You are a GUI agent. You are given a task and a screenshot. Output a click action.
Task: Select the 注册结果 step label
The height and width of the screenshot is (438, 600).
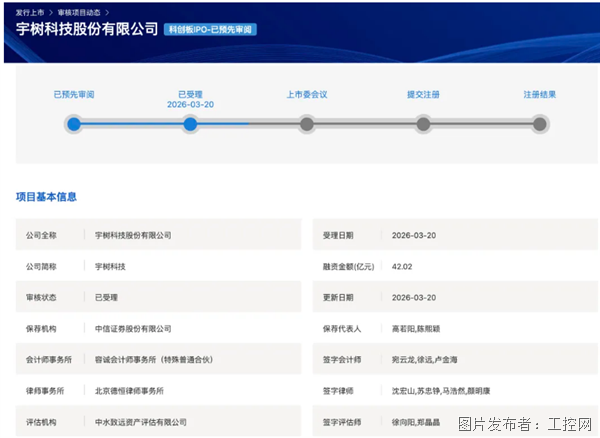(540, 95)
